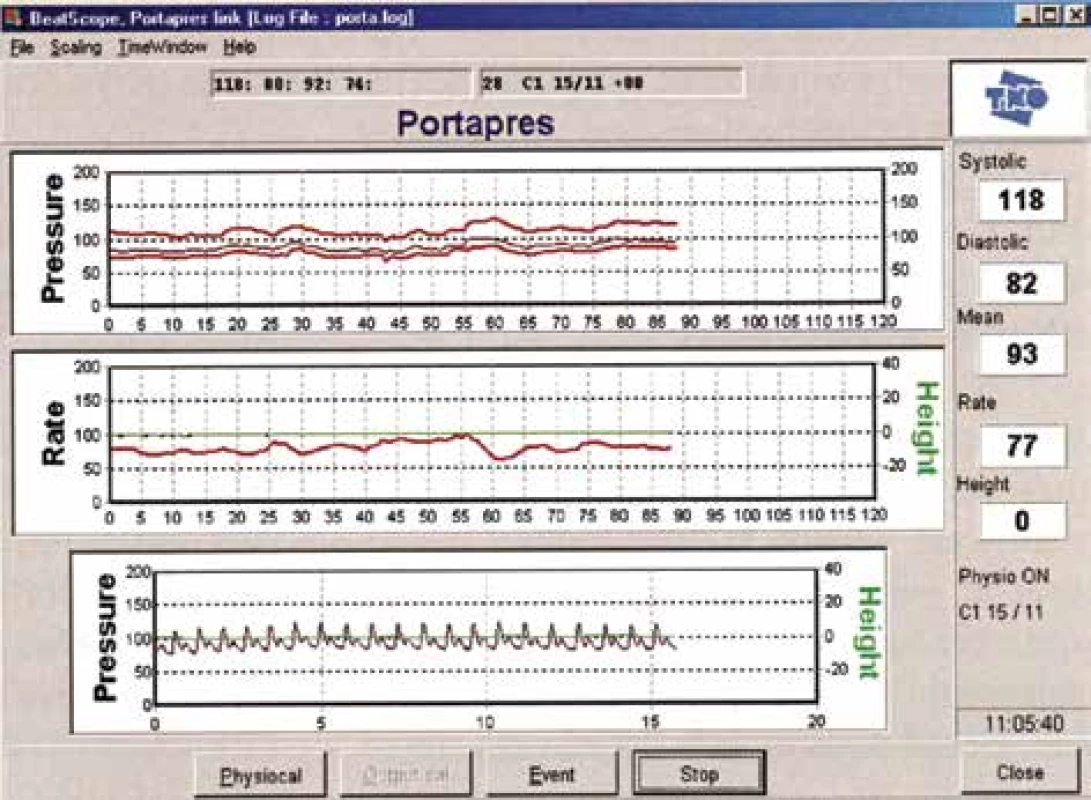Click the Event button

point(552,774)
